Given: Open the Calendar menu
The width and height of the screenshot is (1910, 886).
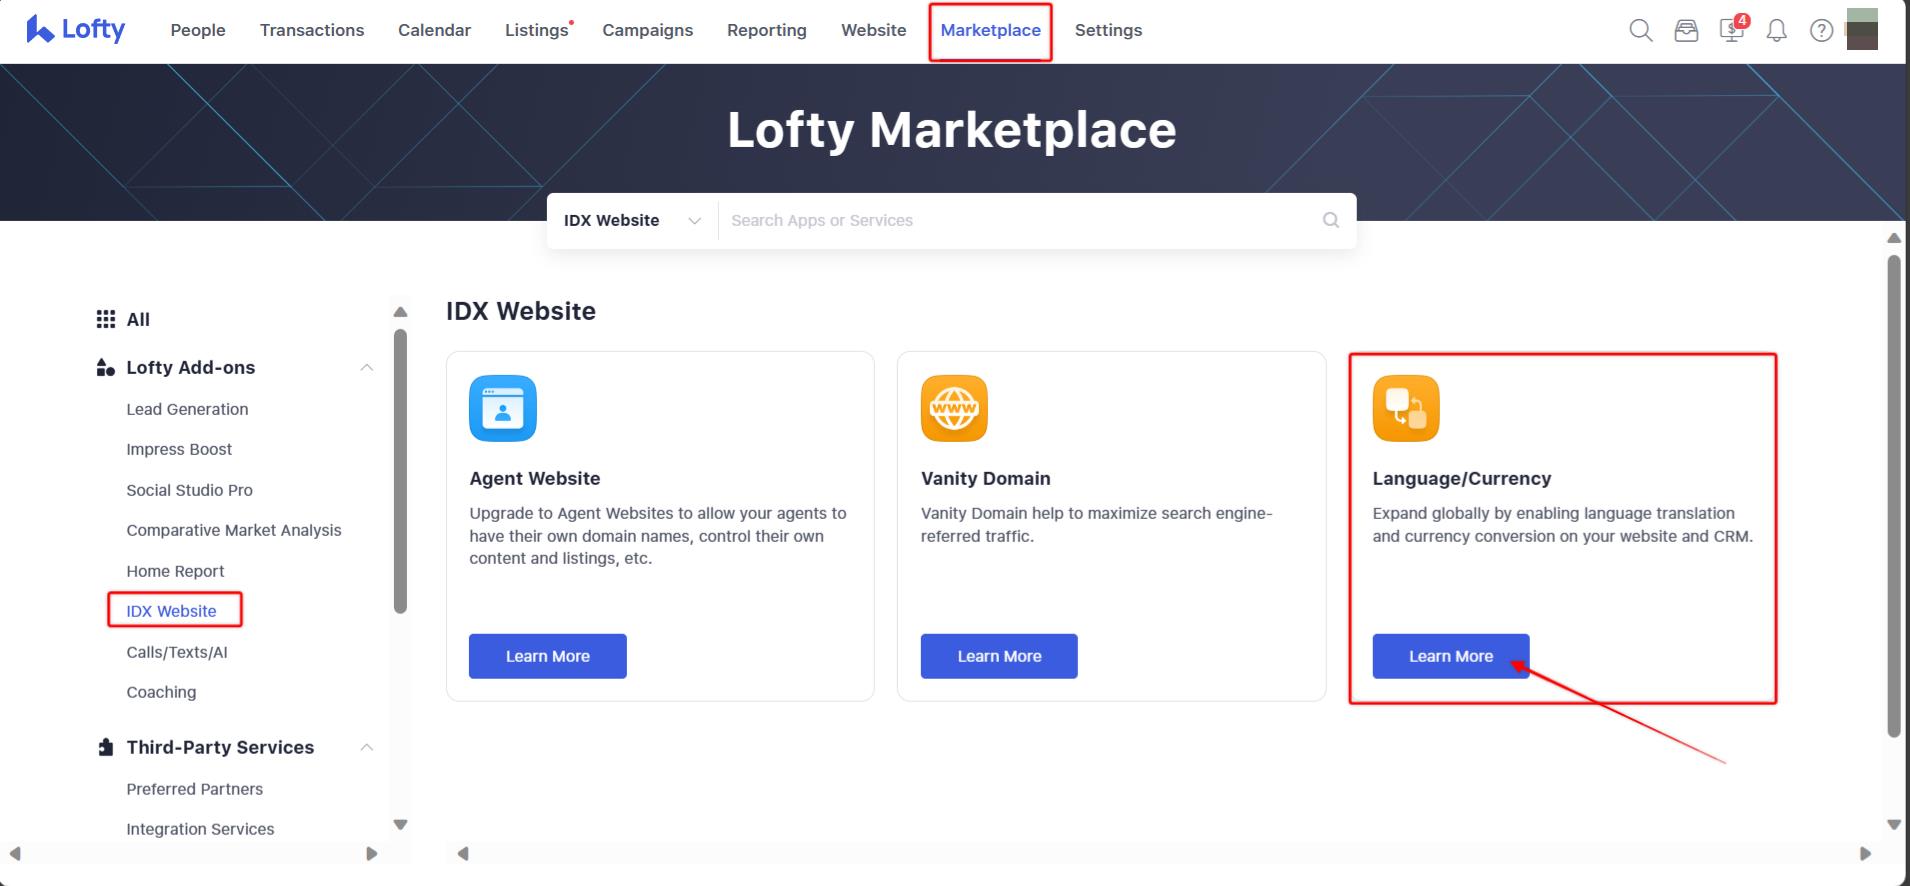Looking at the screenshot, I should (x=434, y=30).
